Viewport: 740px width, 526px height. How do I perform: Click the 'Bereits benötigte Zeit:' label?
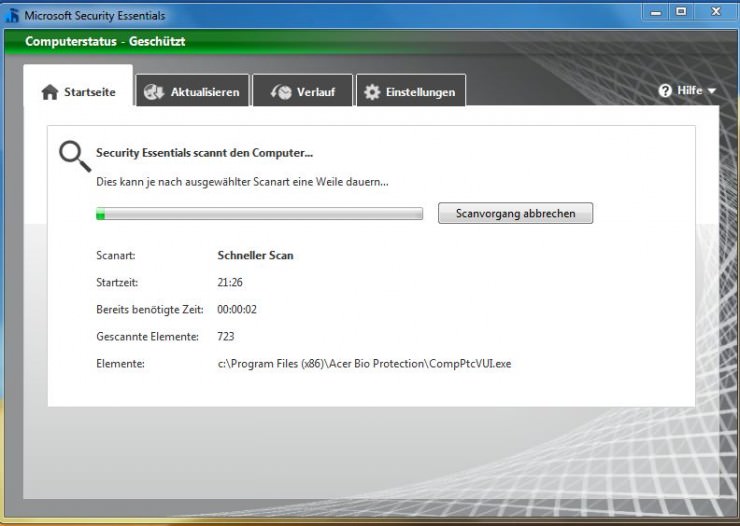coord(150,309)
